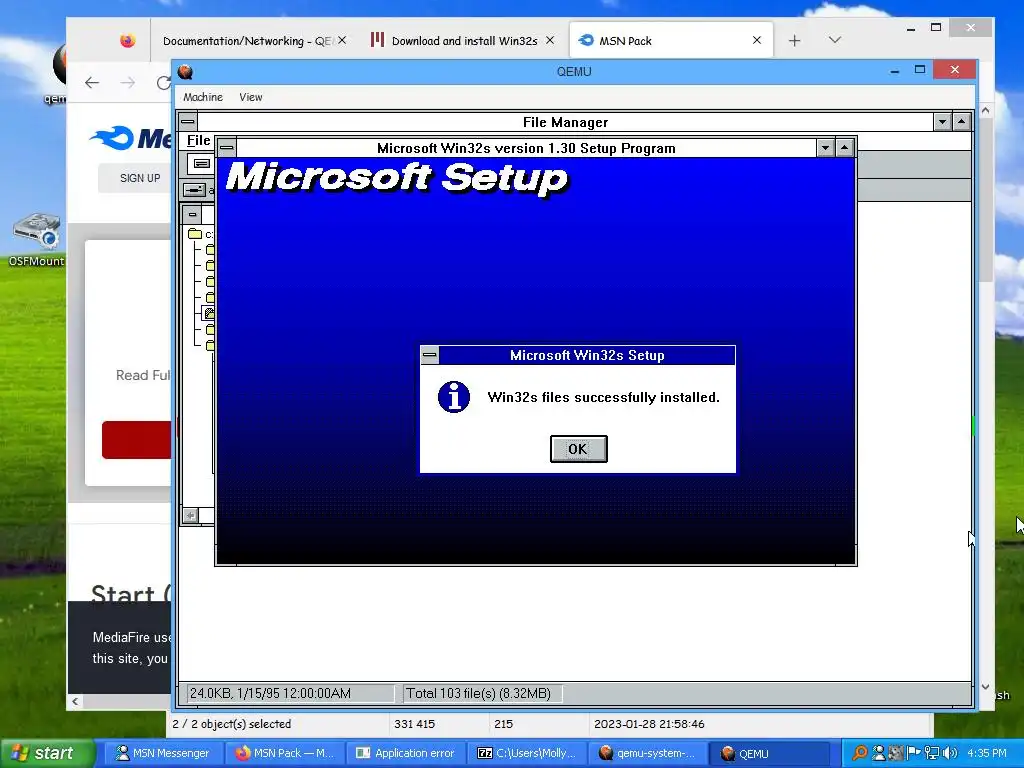Click the MSN Messenger tray icon

pos(879,753)
